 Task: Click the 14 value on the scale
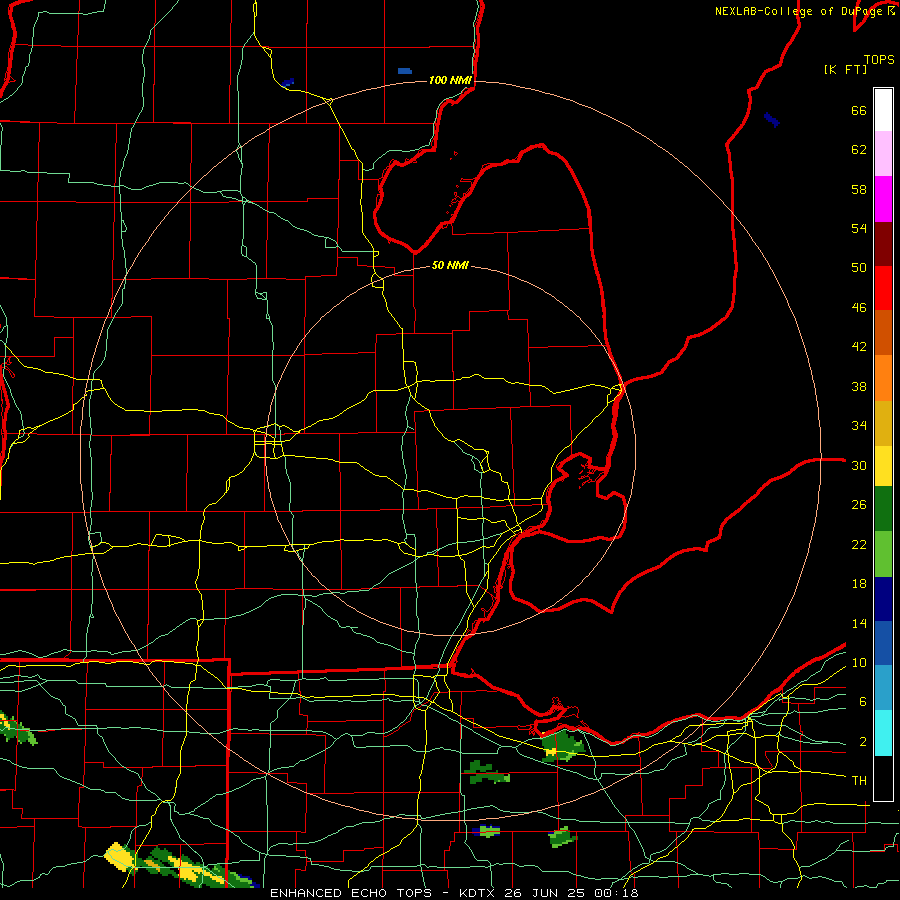click(859, 623)
